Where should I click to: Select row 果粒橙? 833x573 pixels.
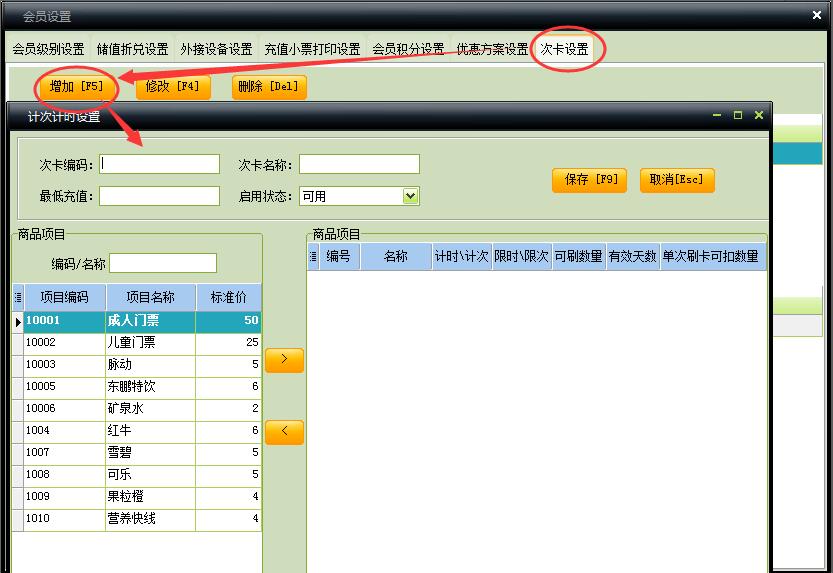[x=137, y=497]
